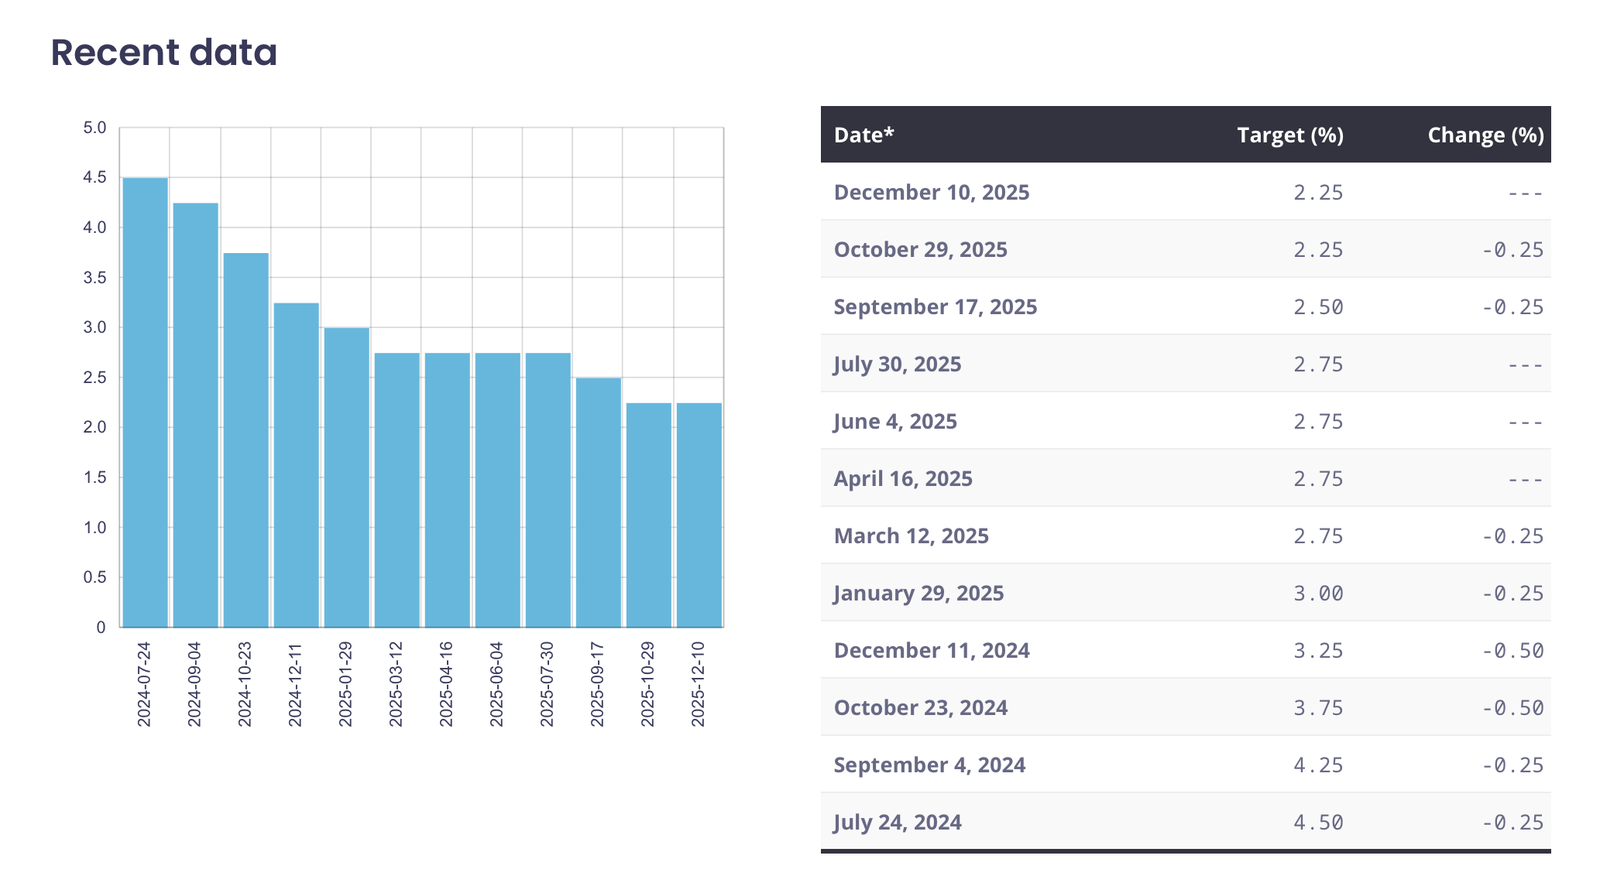Viewport: 1600px width, 876px height.
Task: Click July 30, 2025 in the table
Action: 897,364
